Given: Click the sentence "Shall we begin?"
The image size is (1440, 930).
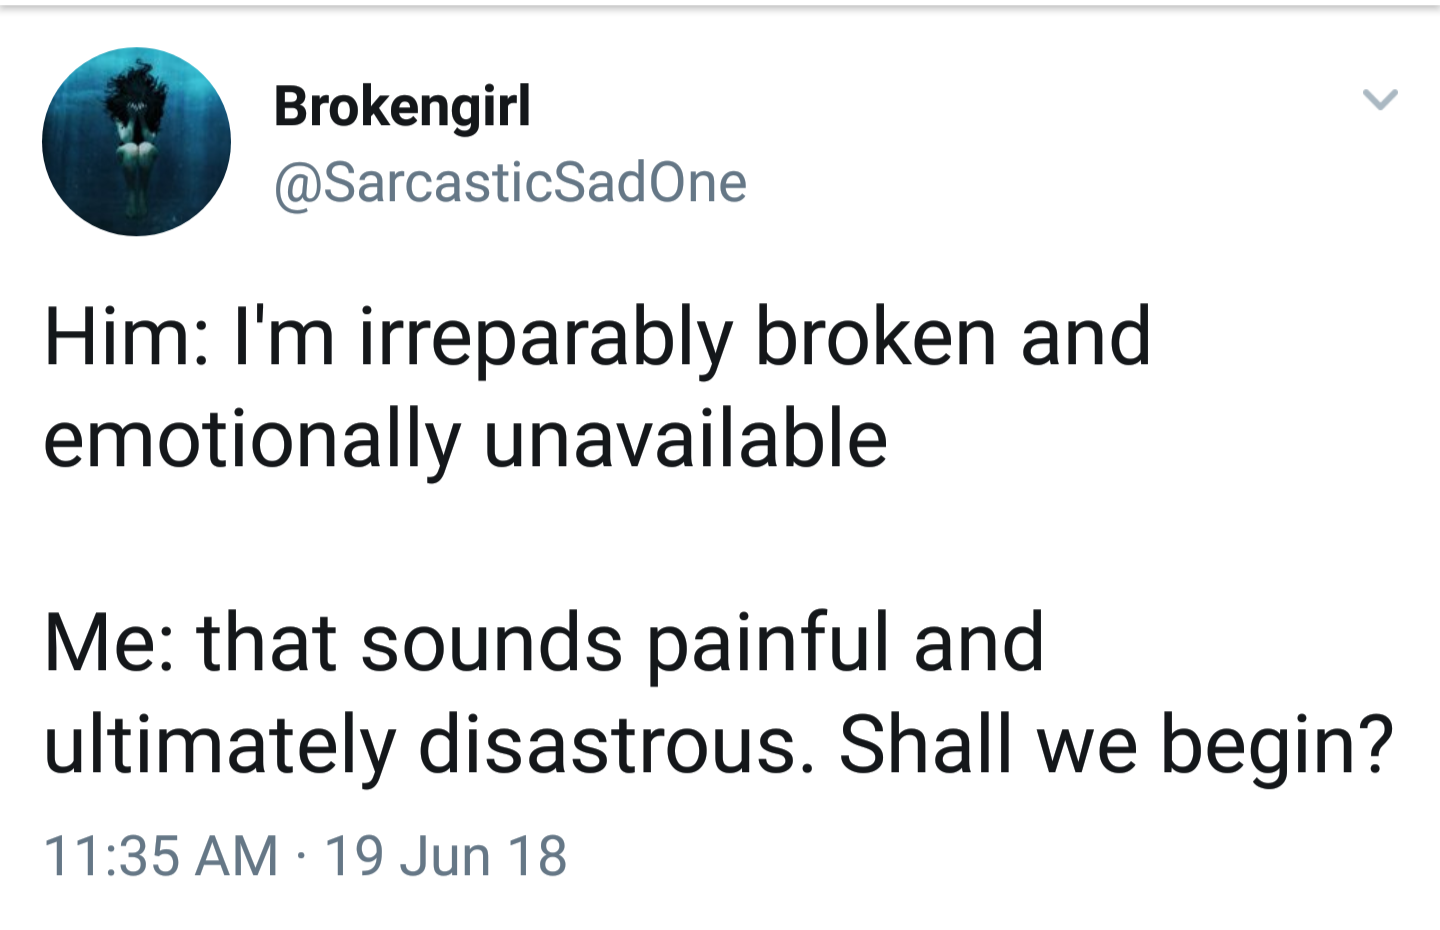Looking at the screenshot, I should click(x=1115, y=745).
